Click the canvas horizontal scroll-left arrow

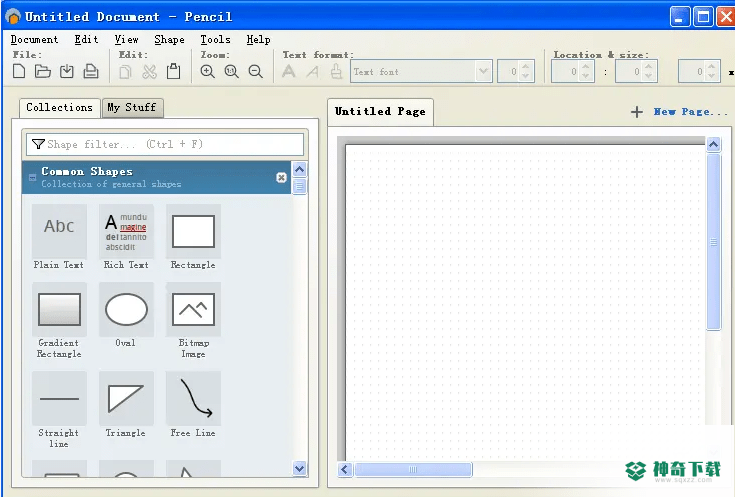[x=345, y=469]
